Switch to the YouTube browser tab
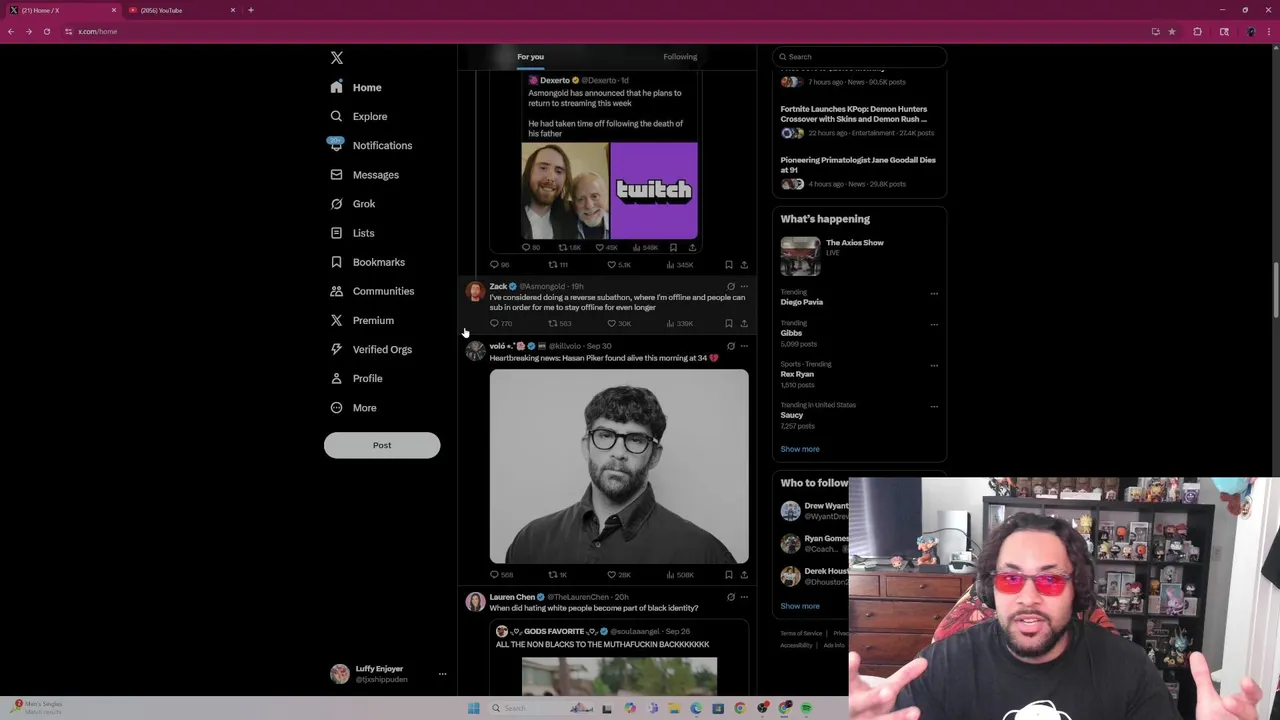The image size is (1280, 720). 181,10
